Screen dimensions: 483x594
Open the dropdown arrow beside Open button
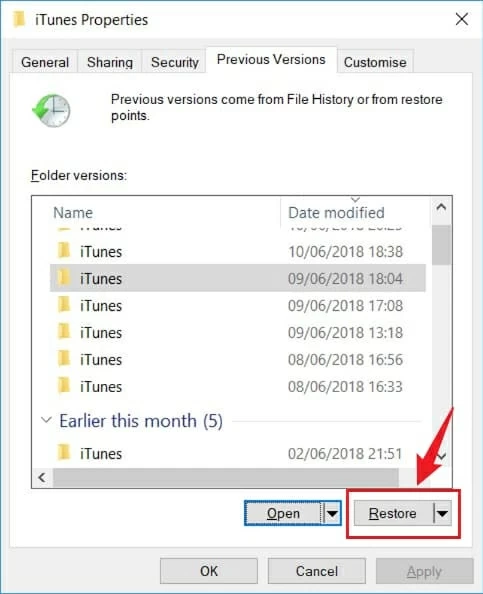tap(332, 513)
